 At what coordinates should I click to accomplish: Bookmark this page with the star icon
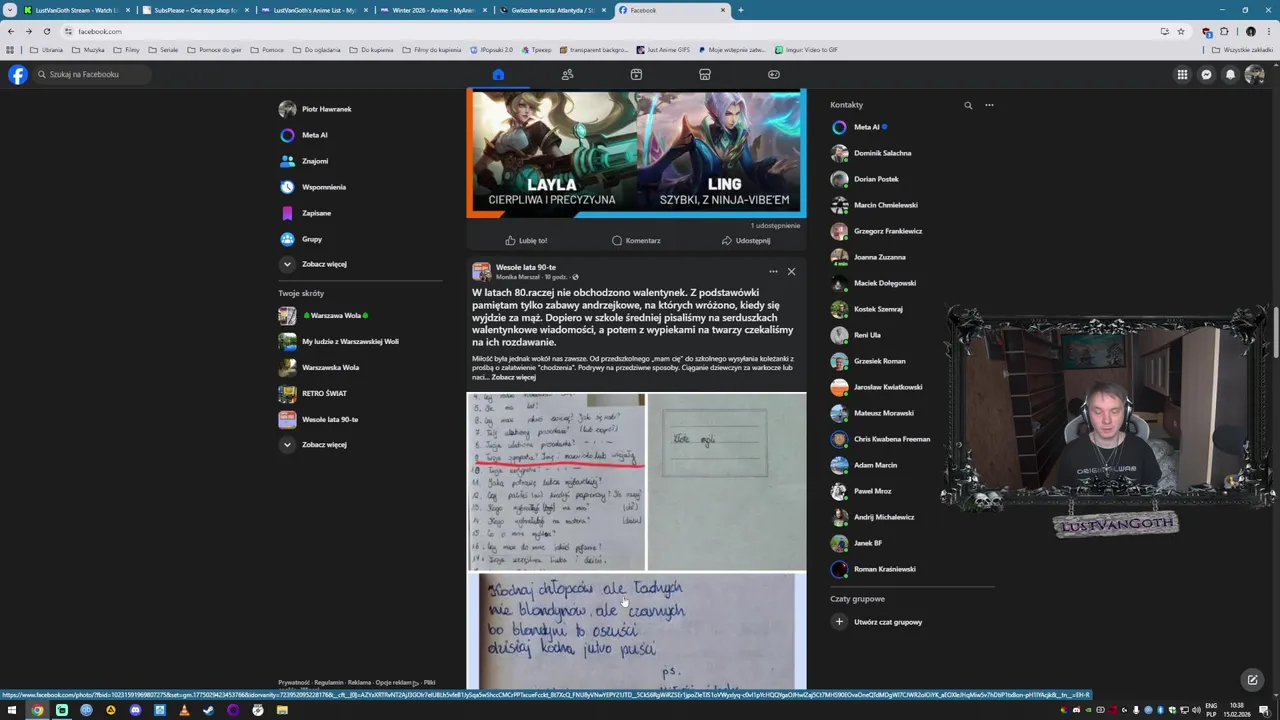click(x=1180, y=31)
